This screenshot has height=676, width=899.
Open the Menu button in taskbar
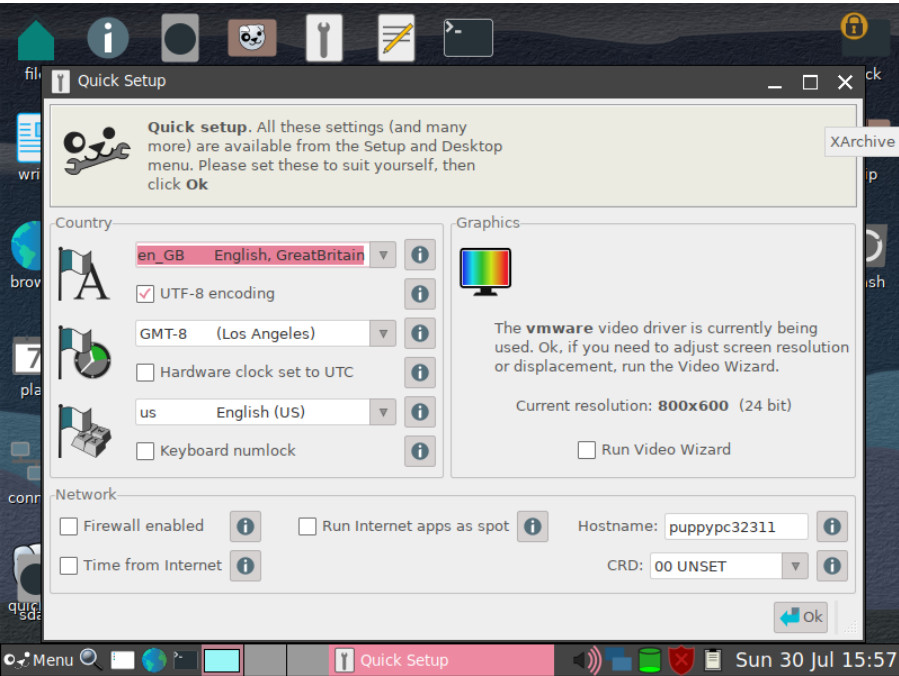pos(39,660)
